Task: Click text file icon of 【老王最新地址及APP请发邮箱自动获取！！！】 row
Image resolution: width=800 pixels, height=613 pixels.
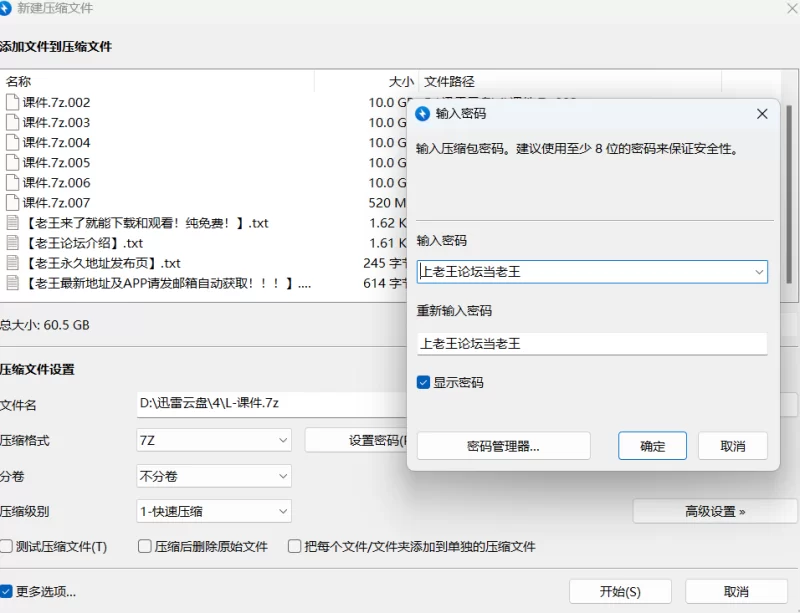Action: tap(12, 283)
